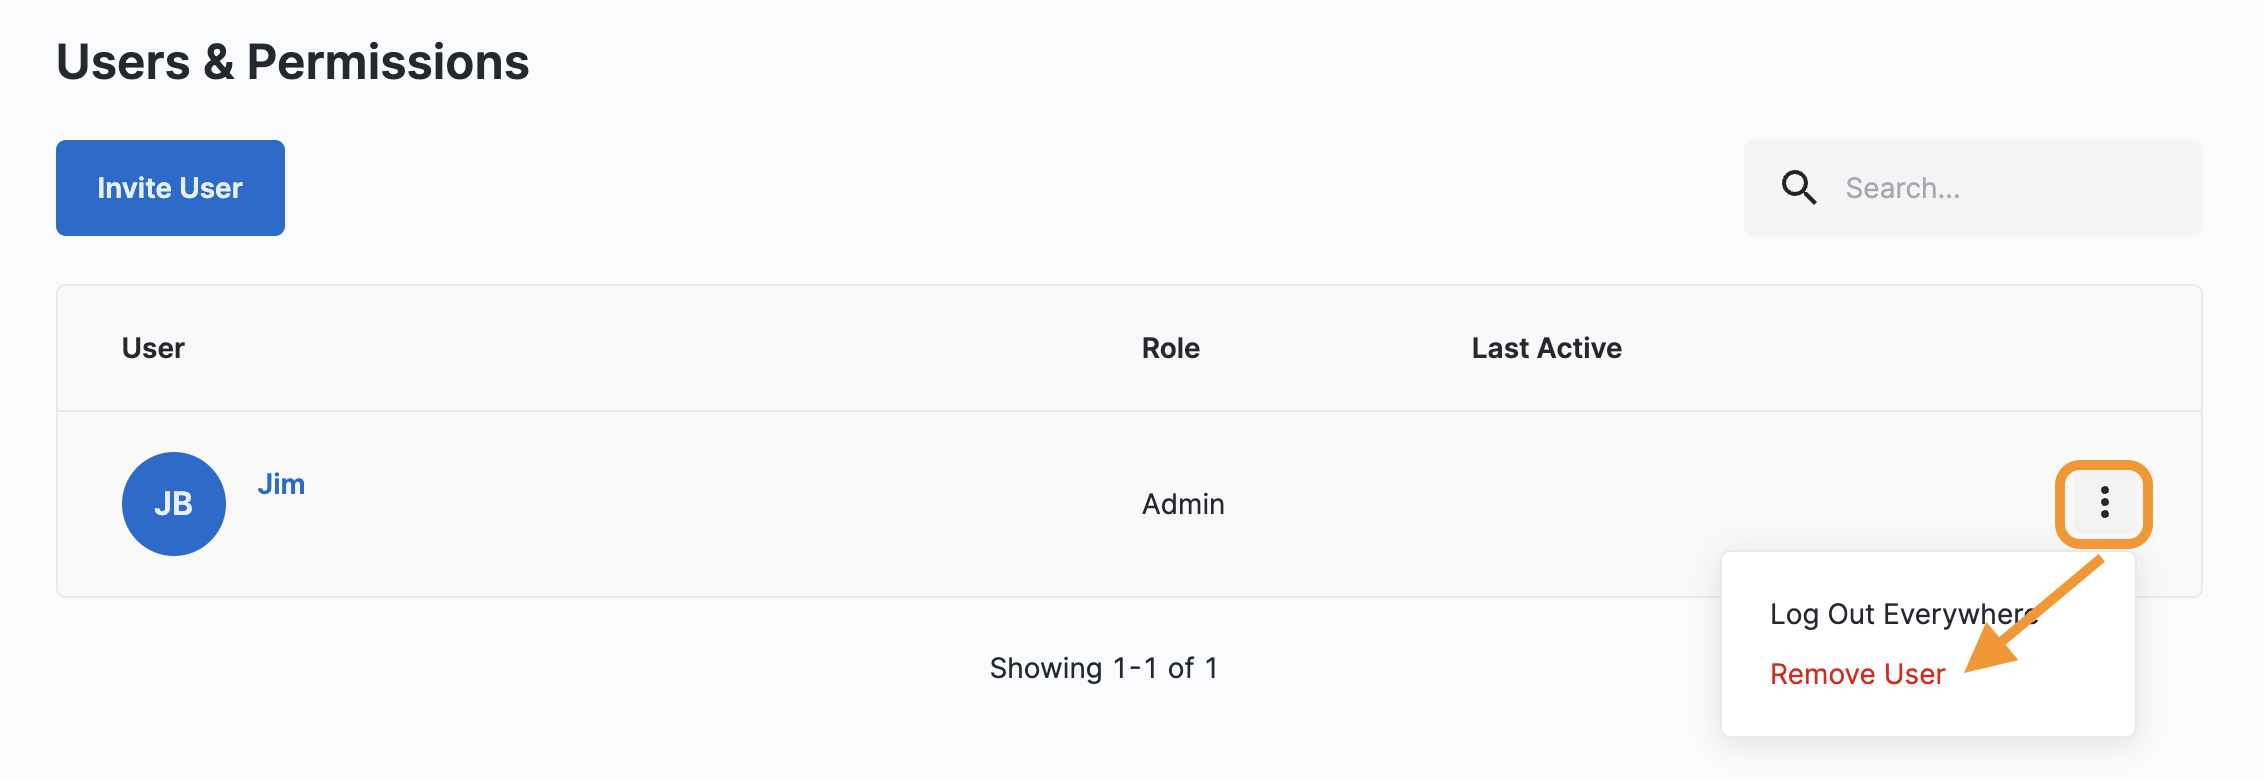Click the JB avatar circle
The height and width of the screenshot is (780, 2264).
tap(174, 504)
